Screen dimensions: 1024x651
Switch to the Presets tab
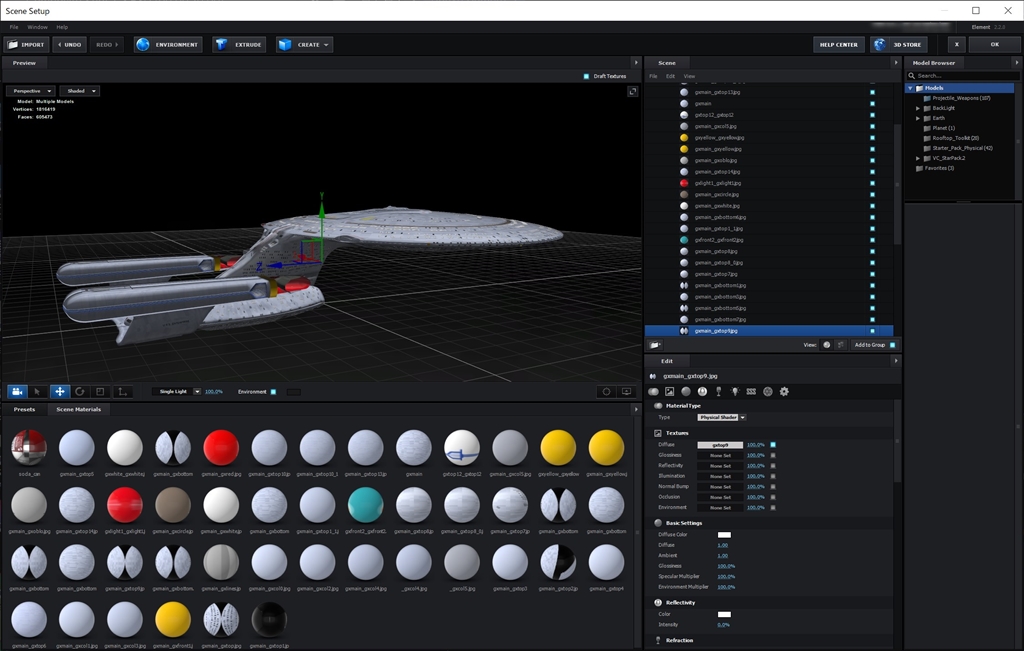[24, 409]
